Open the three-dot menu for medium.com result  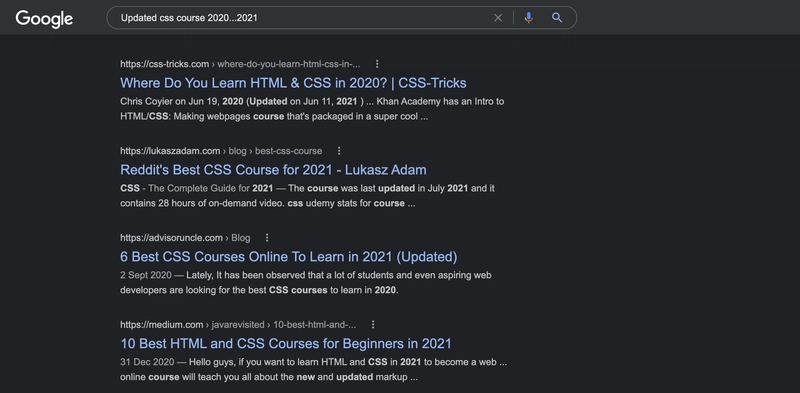(373, 324)
